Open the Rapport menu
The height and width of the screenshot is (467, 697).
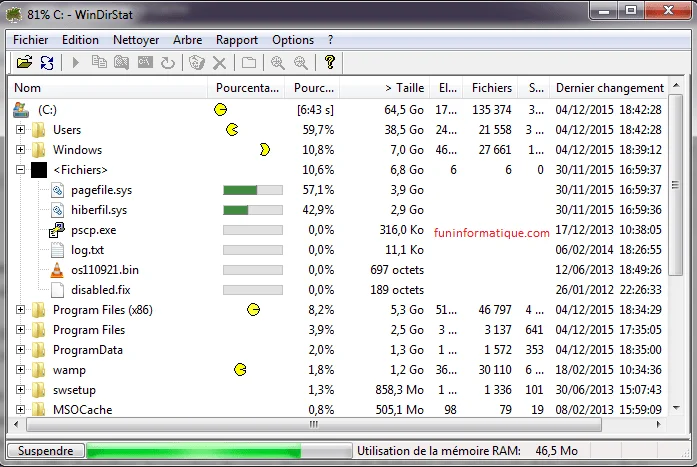[237, 40]
